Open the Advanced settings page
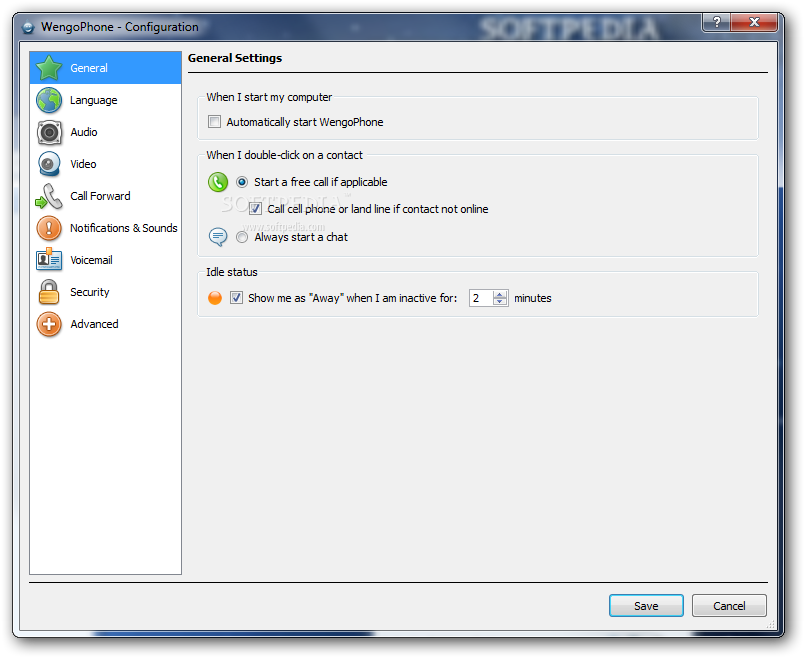Viewport: 805px width, 658px height. point(106,324)
